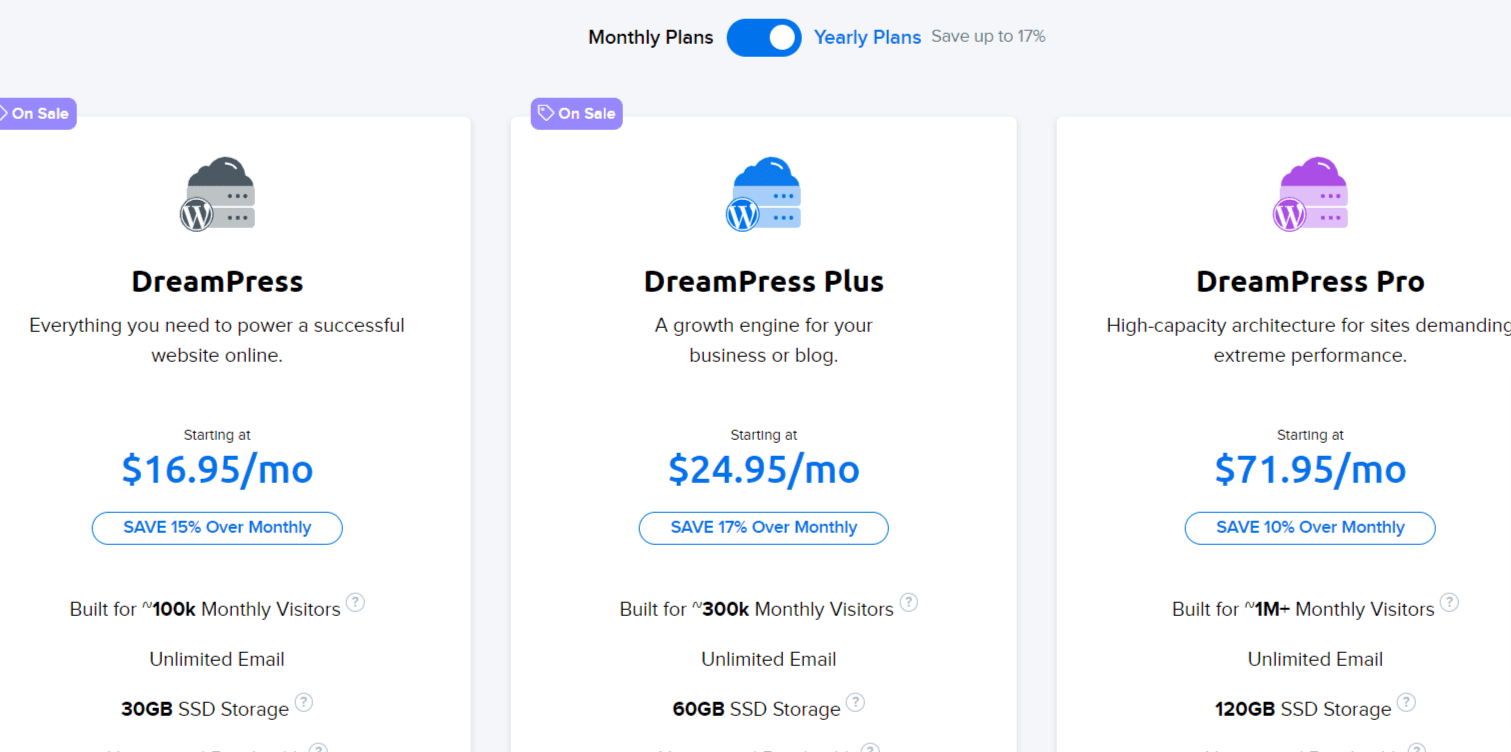
Task: Click Unlimited Email in the DreamPress Pro card
Action: coord(1315,660)
